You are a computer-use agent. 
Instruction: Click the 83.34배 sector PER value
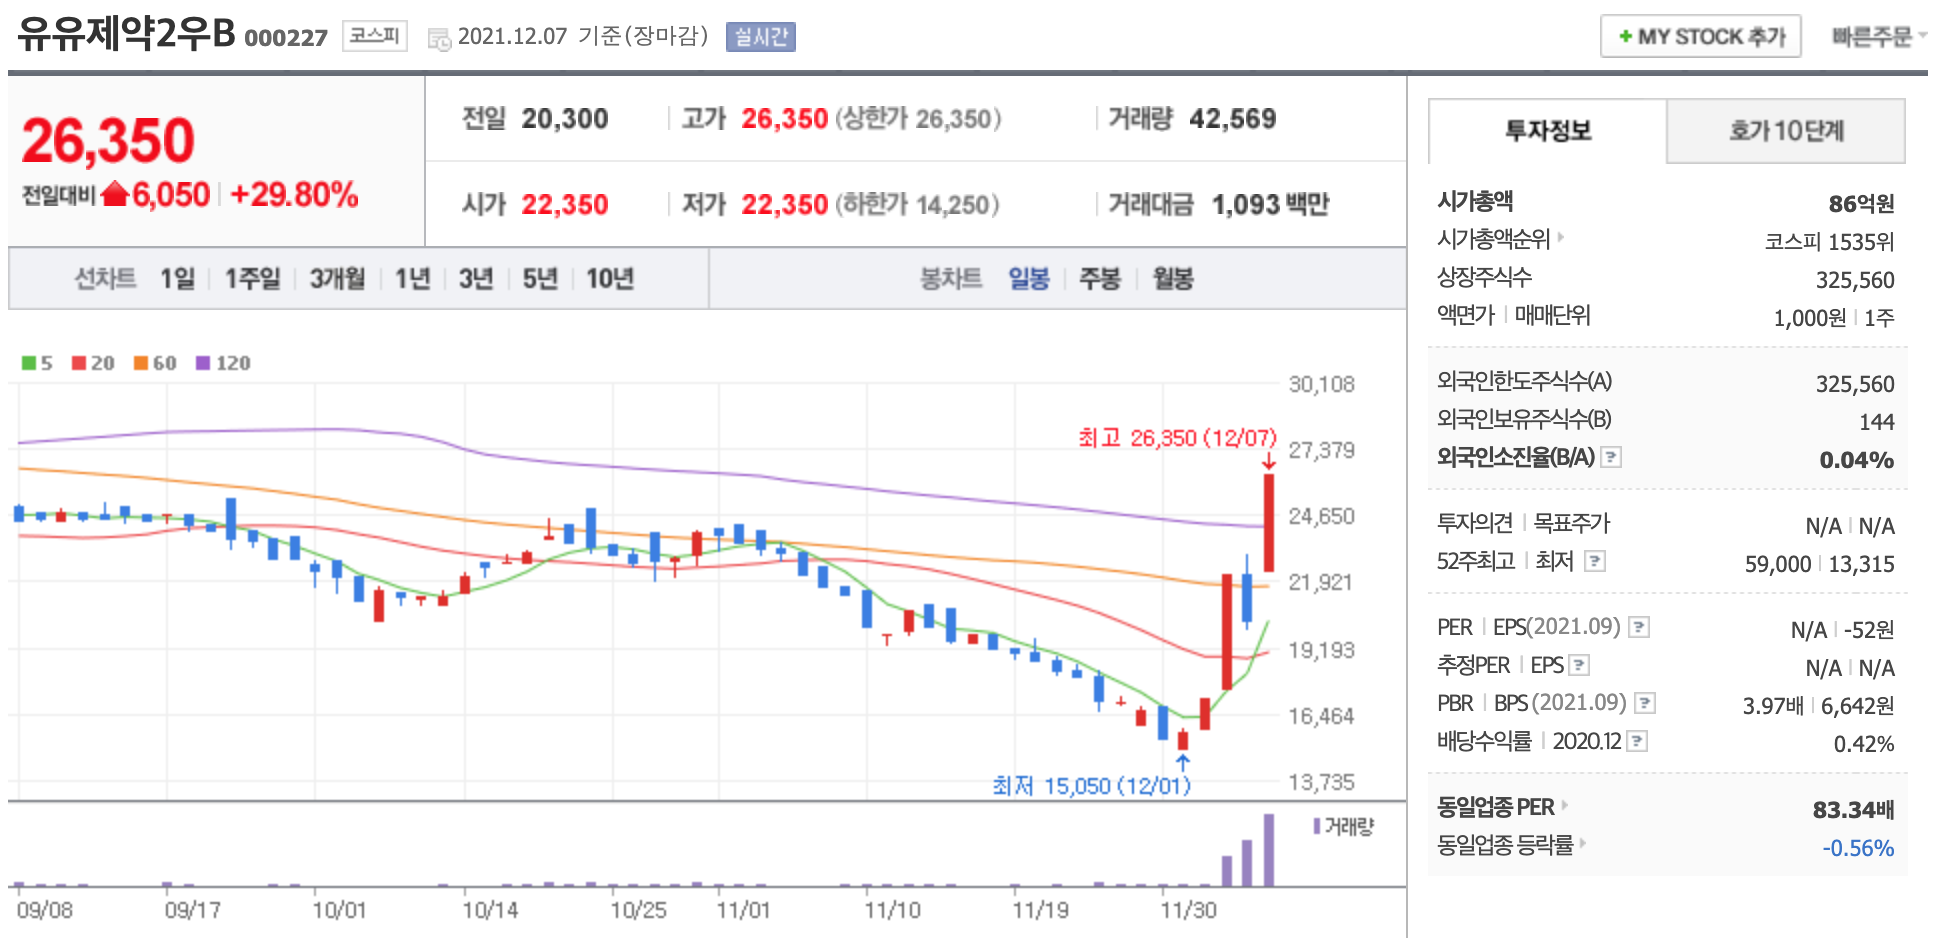(x=1853, y=809)
